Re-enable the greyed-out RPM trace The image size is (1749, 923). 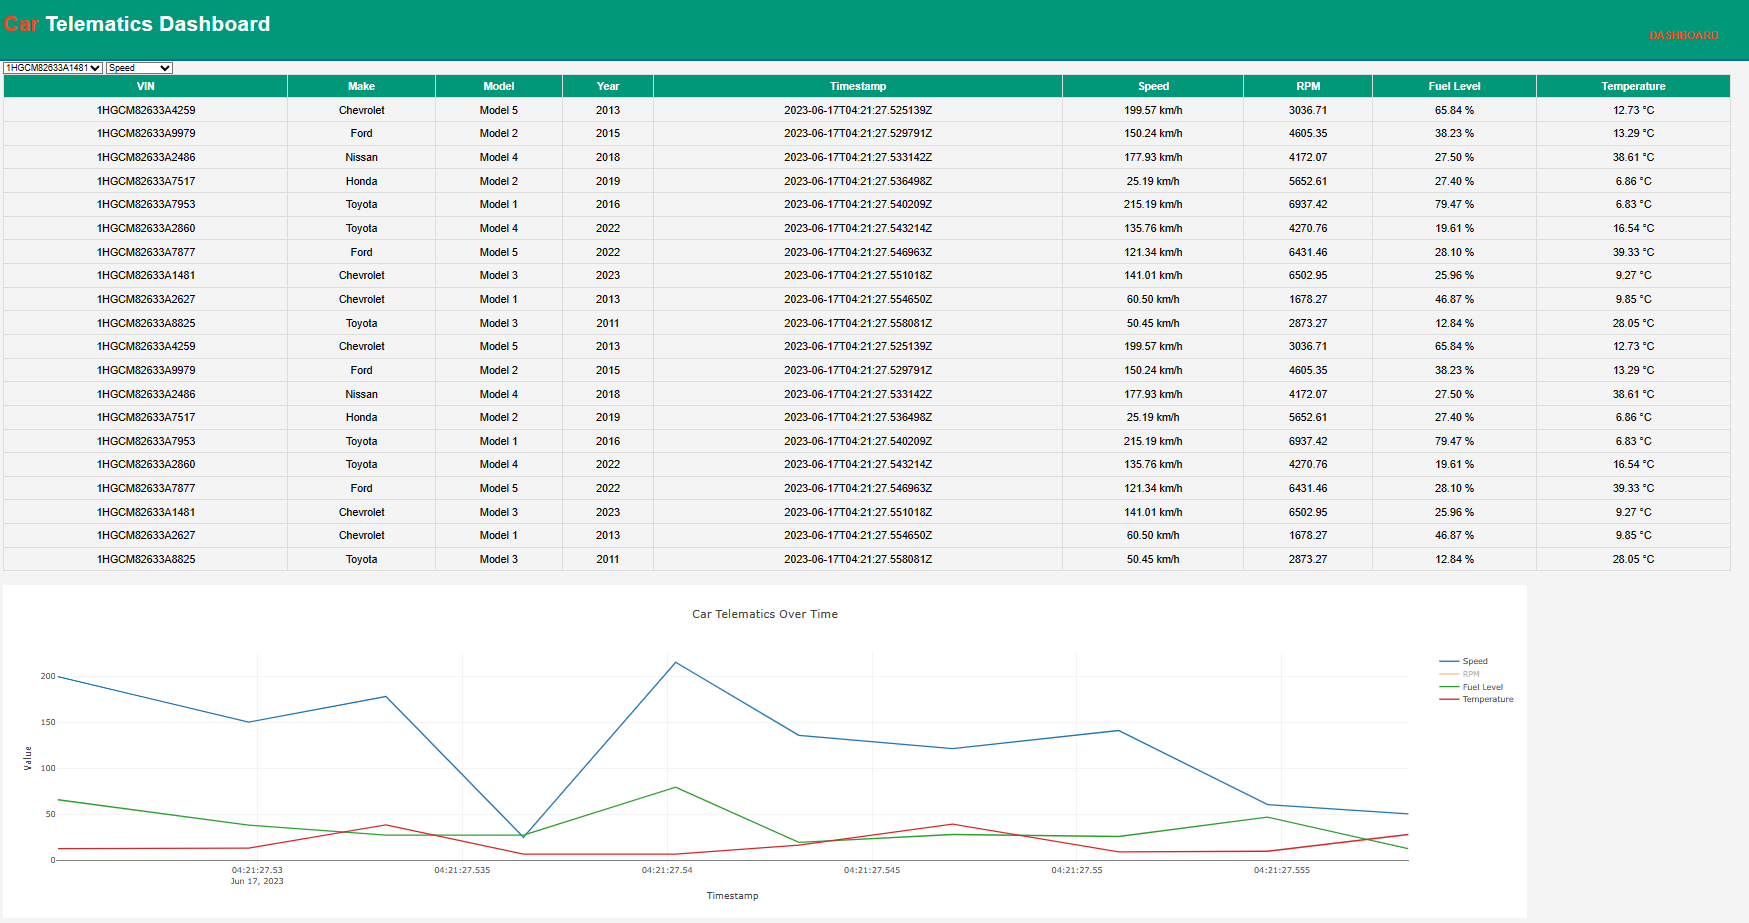click(x=1469, y=674)
